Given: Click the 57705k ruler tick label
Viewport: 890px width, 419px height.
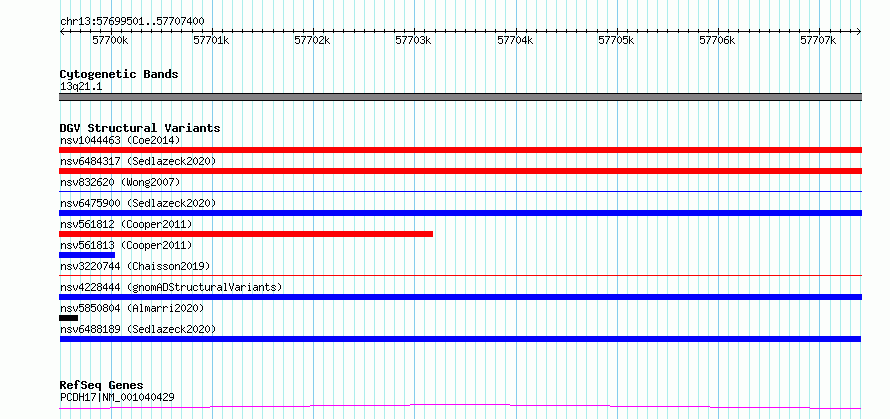Looking at the screenshot, I should (x=616, y=41).
